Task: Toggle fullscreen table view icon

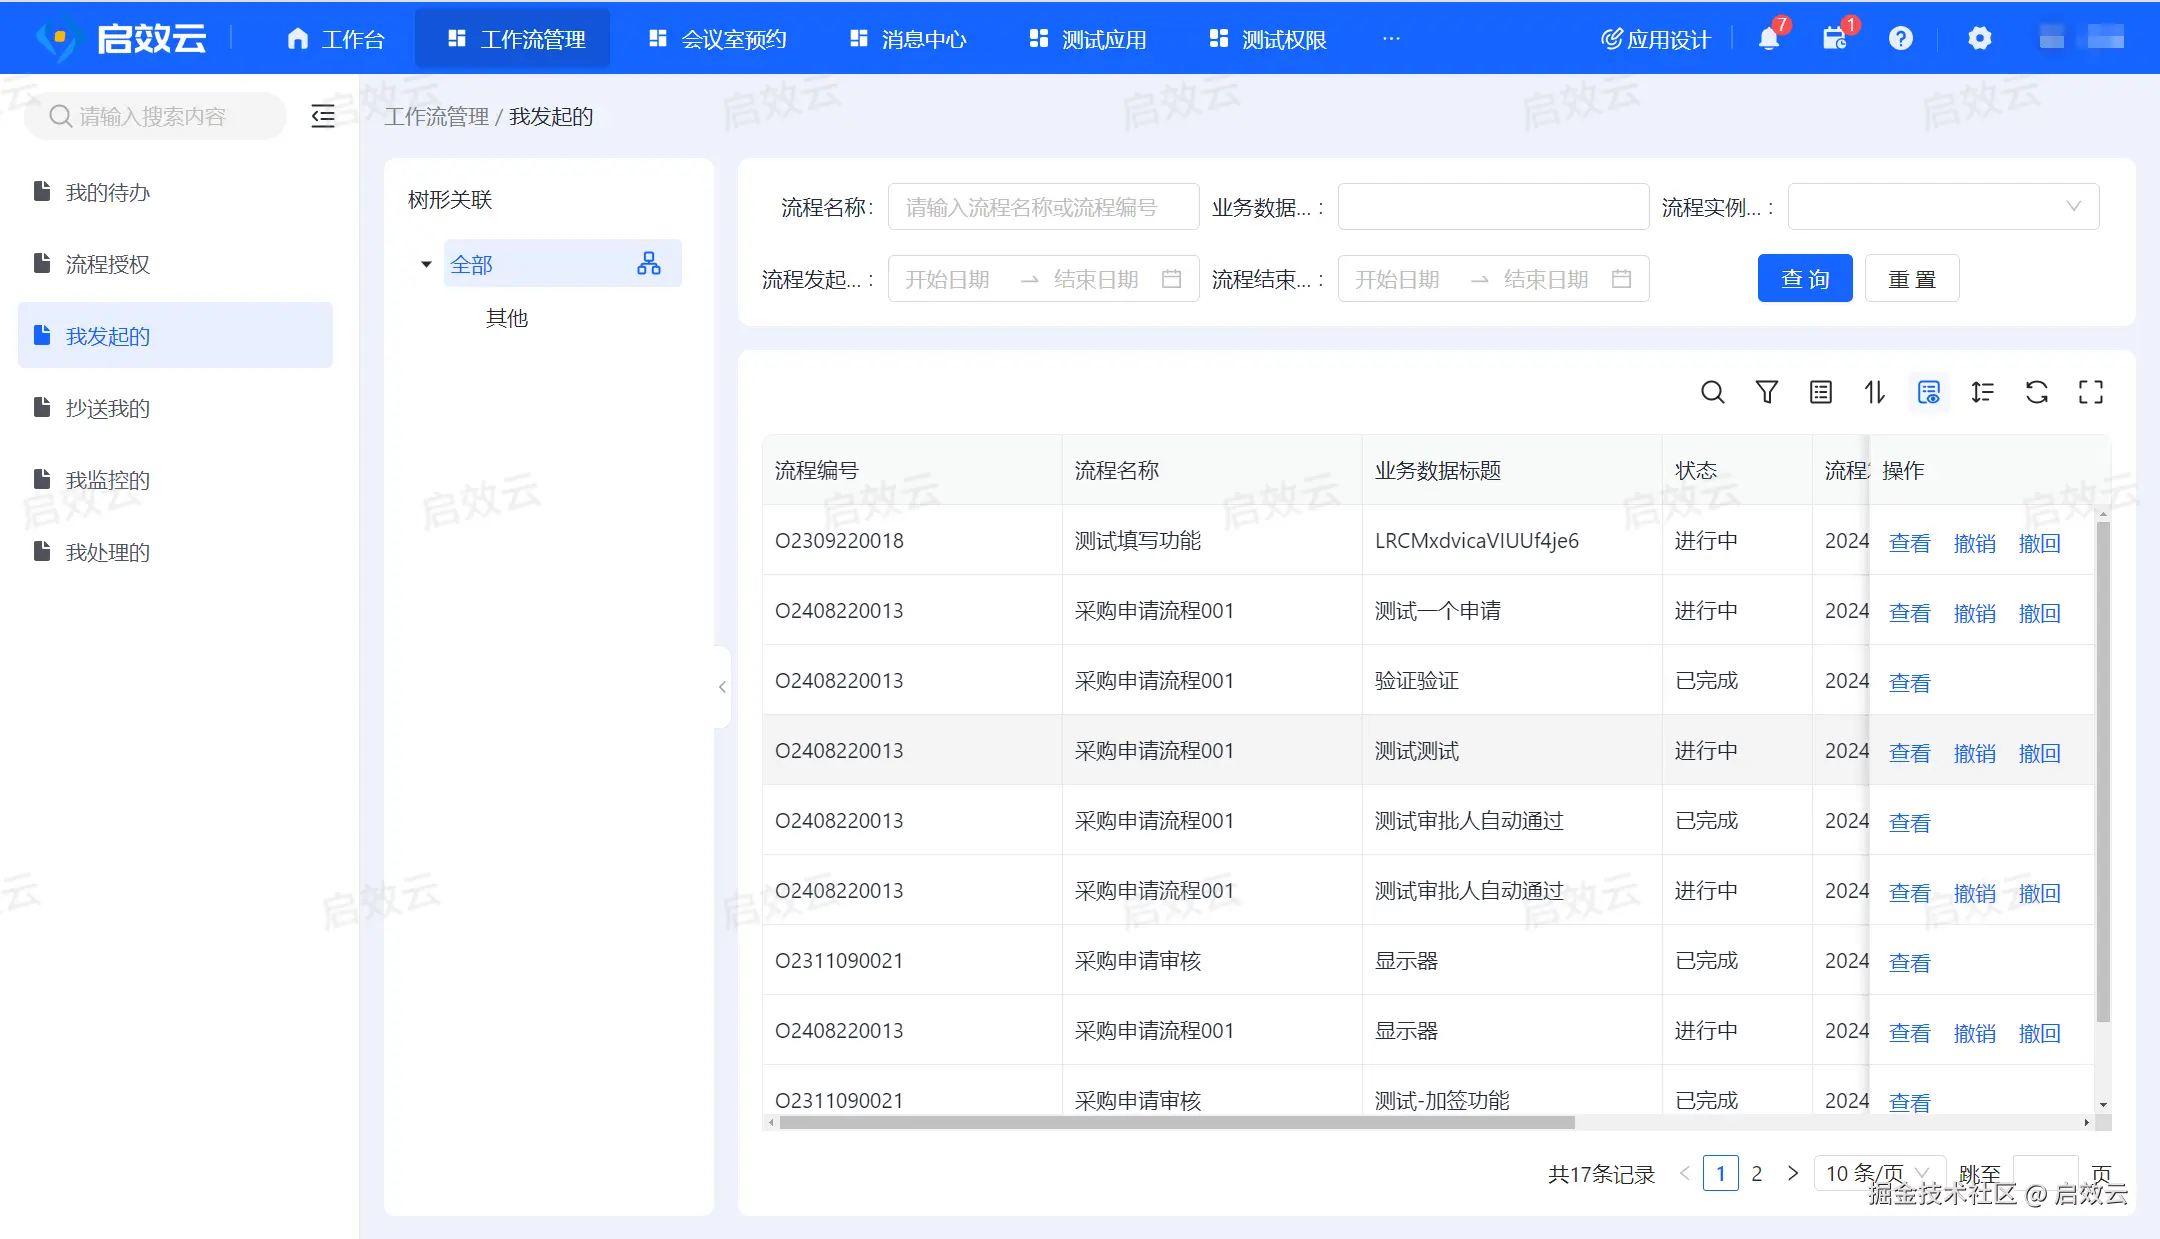Action: pyautogui.click(x=2090, y=392)
